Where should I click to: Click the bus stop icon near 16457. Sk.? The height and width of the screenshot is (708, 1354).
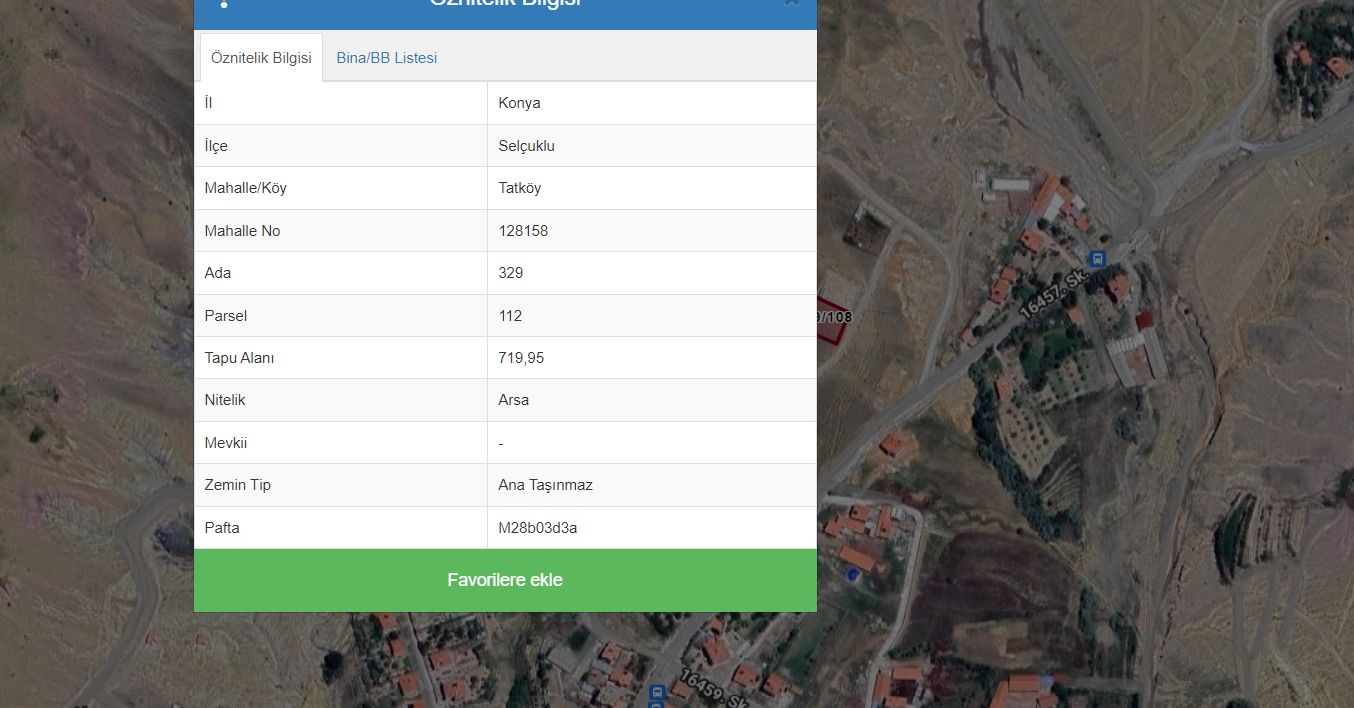click(1098, 259)
